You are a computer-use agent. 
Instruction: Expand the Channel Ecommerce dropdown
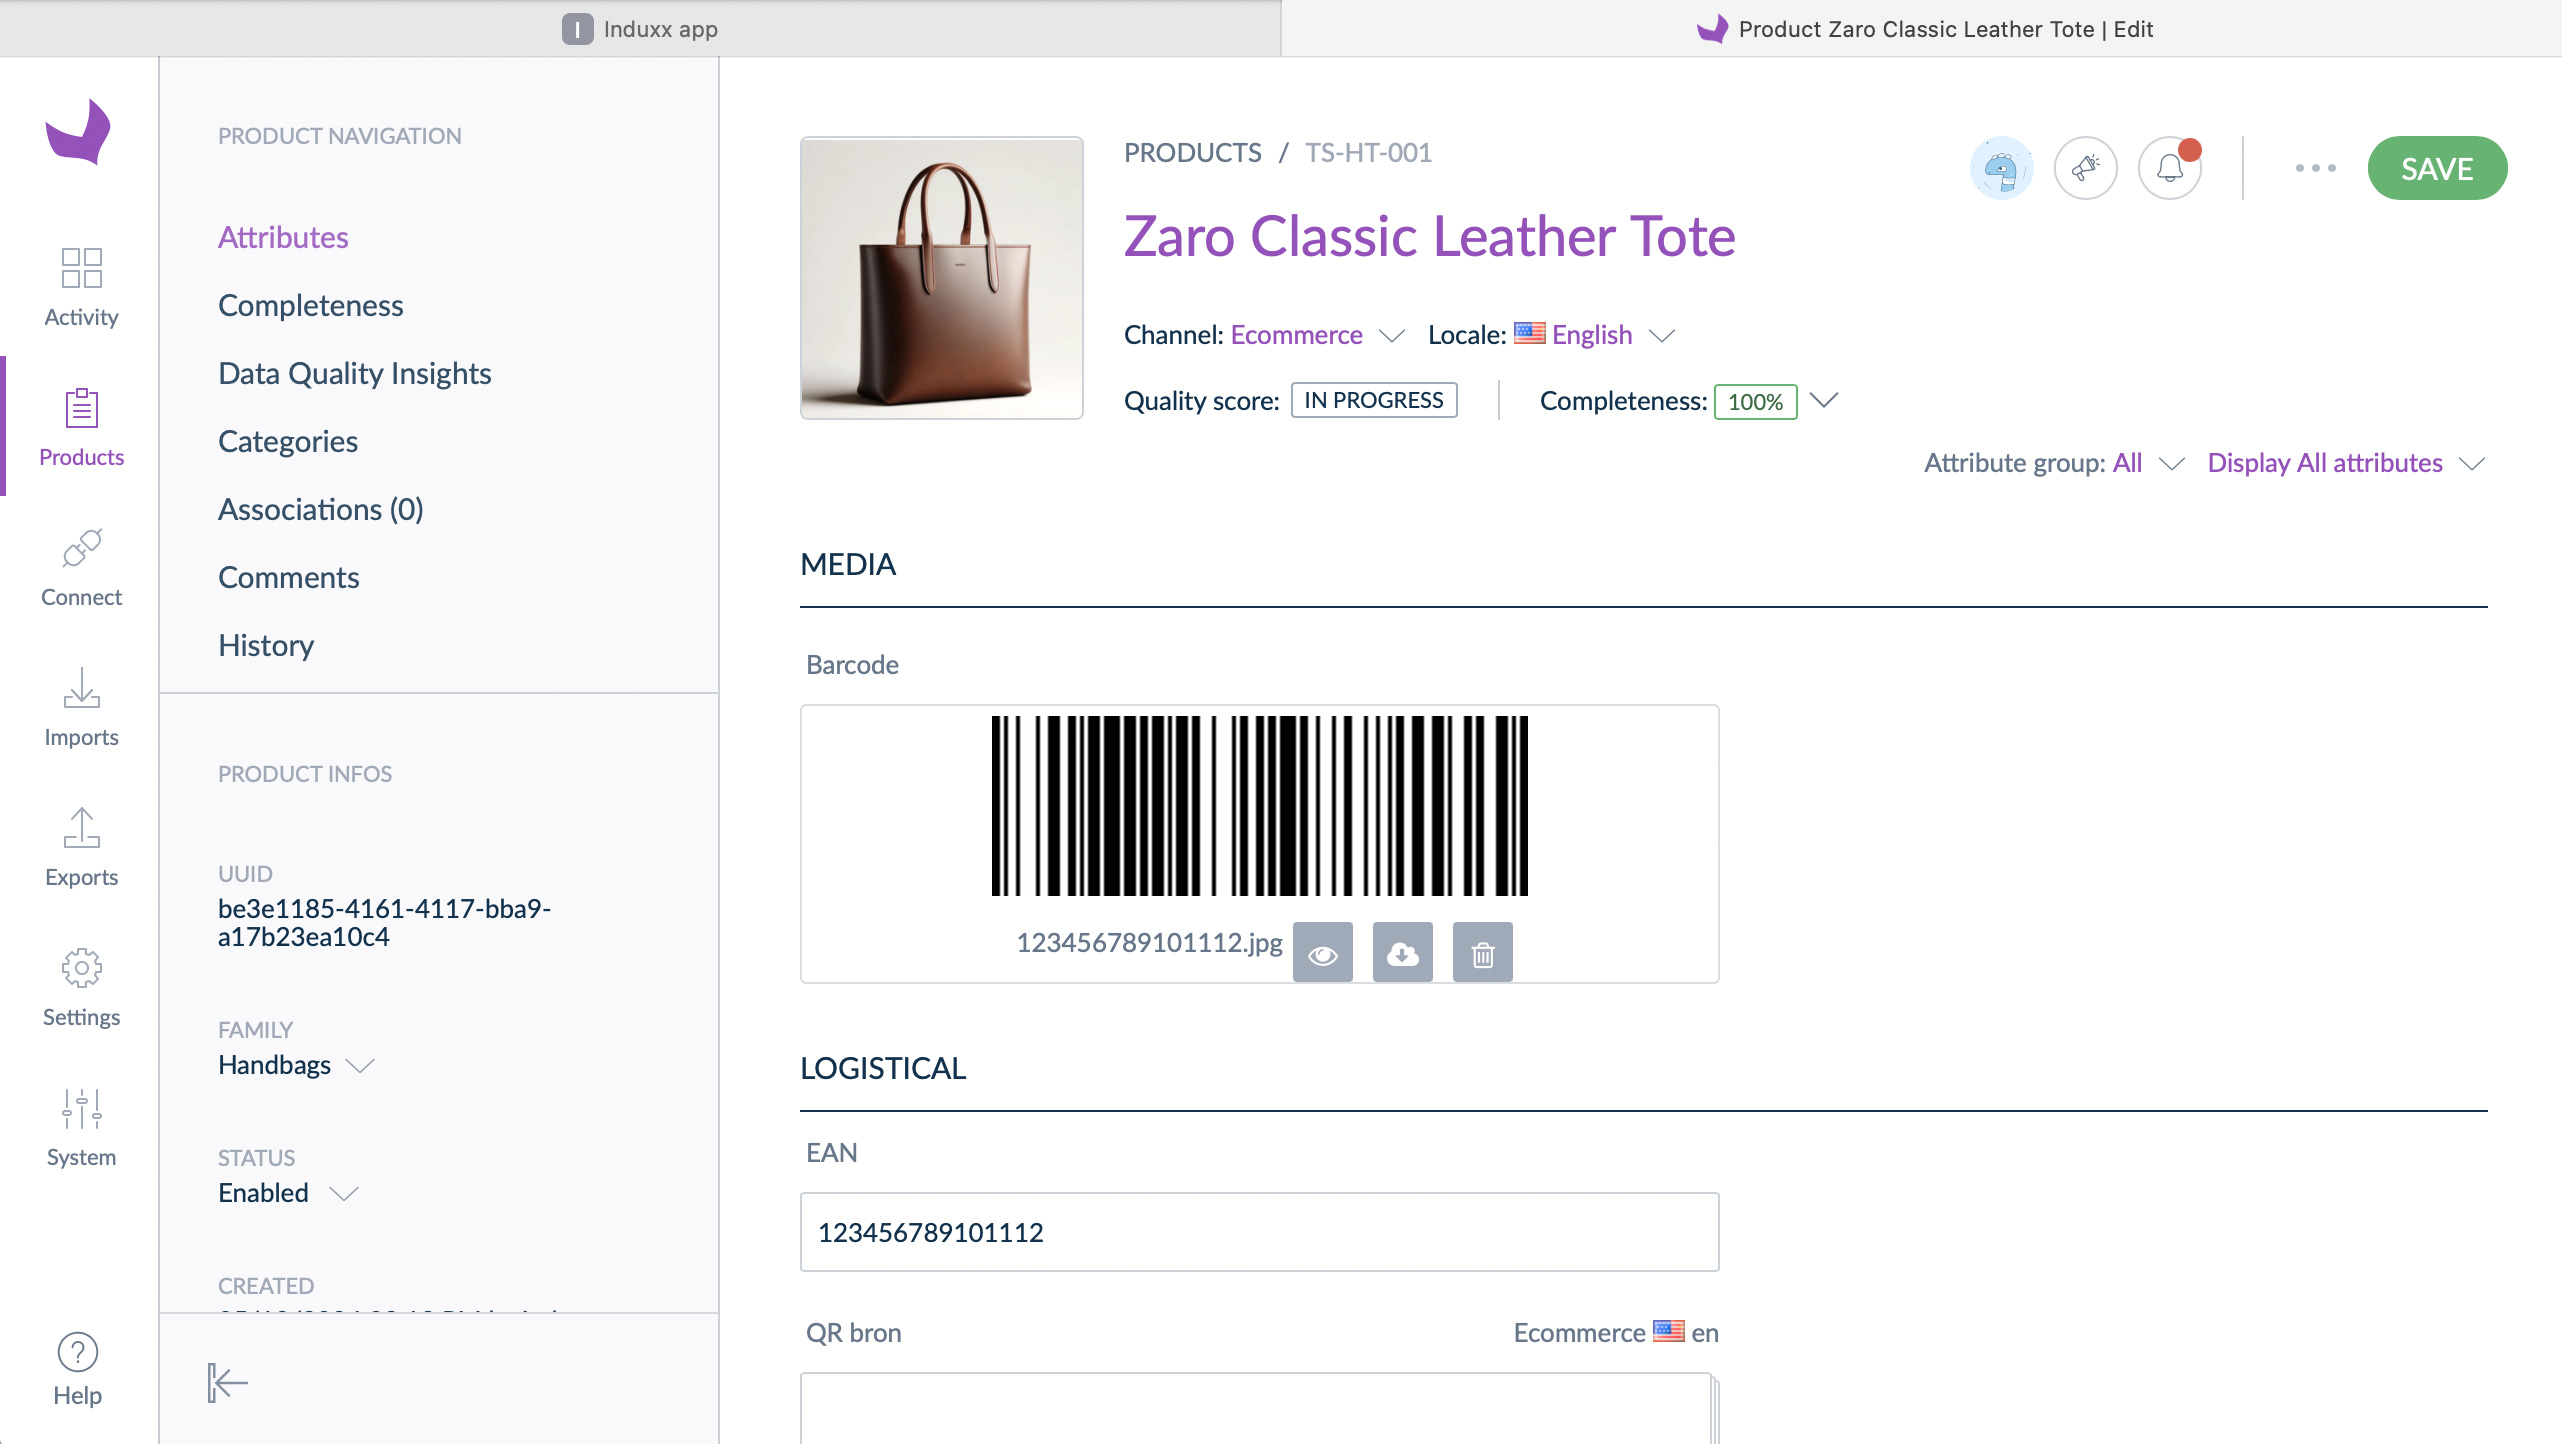pyautogui.click(x=1392, y=334)
